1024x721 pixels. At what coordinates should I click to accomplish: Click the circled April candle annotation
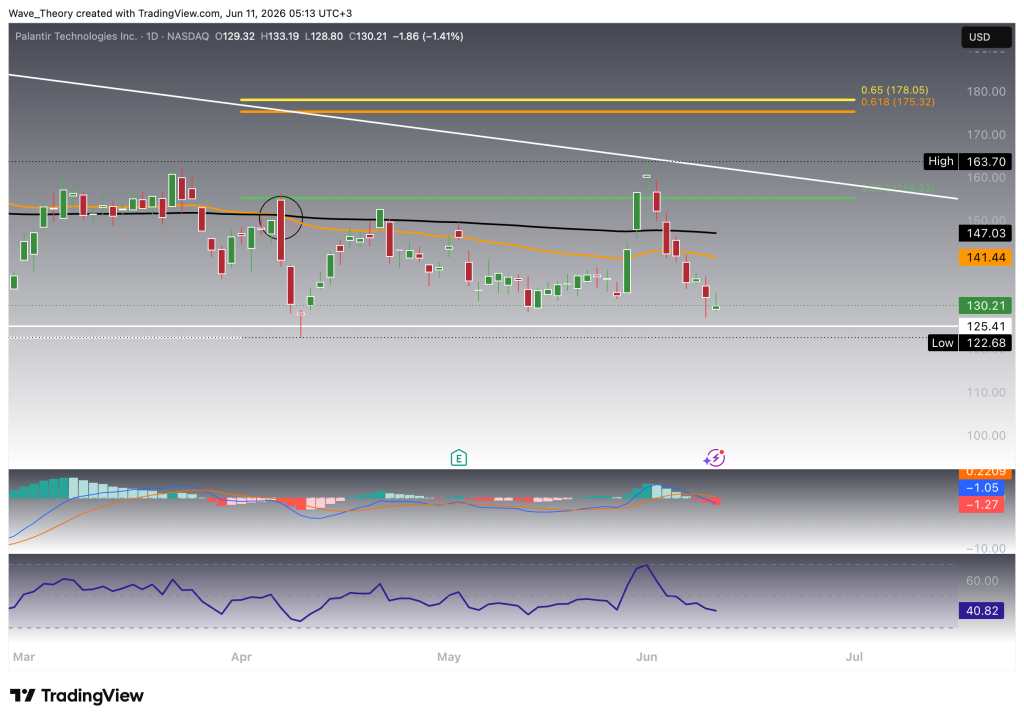pos(281,217)
